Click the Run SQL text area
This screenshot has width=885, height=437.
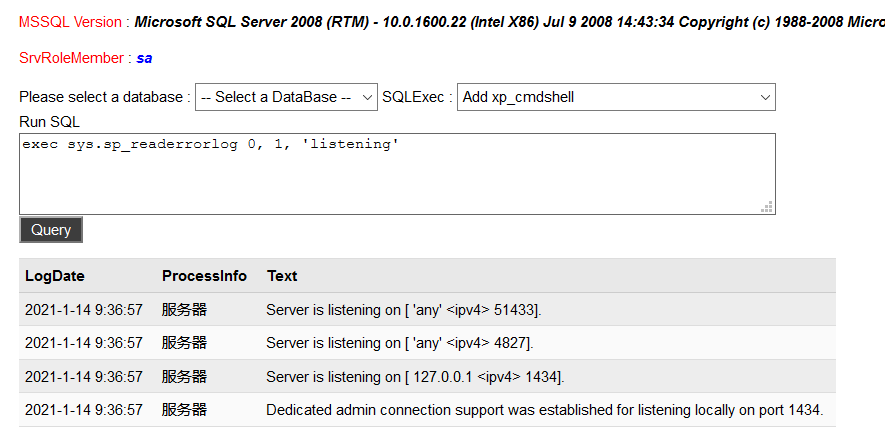pos(397,174)
